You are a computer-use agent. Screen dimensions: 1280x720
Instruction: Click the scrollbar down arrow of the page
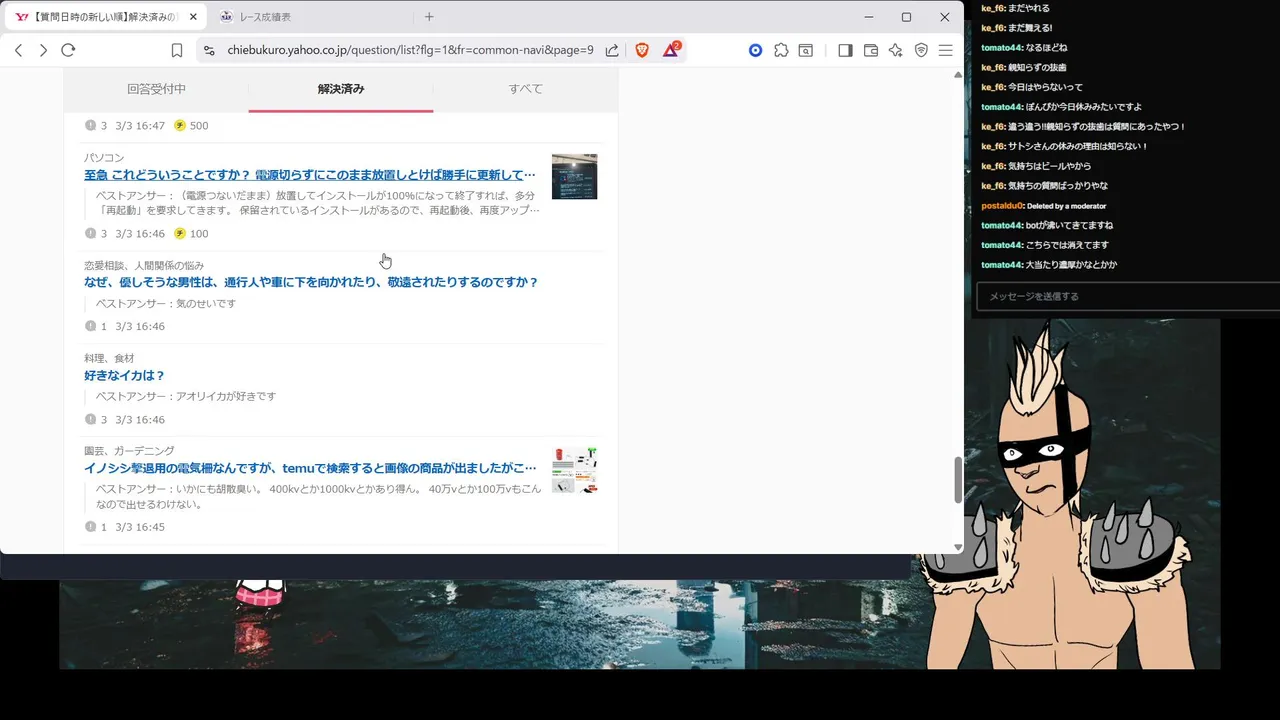tap(958, 547)
